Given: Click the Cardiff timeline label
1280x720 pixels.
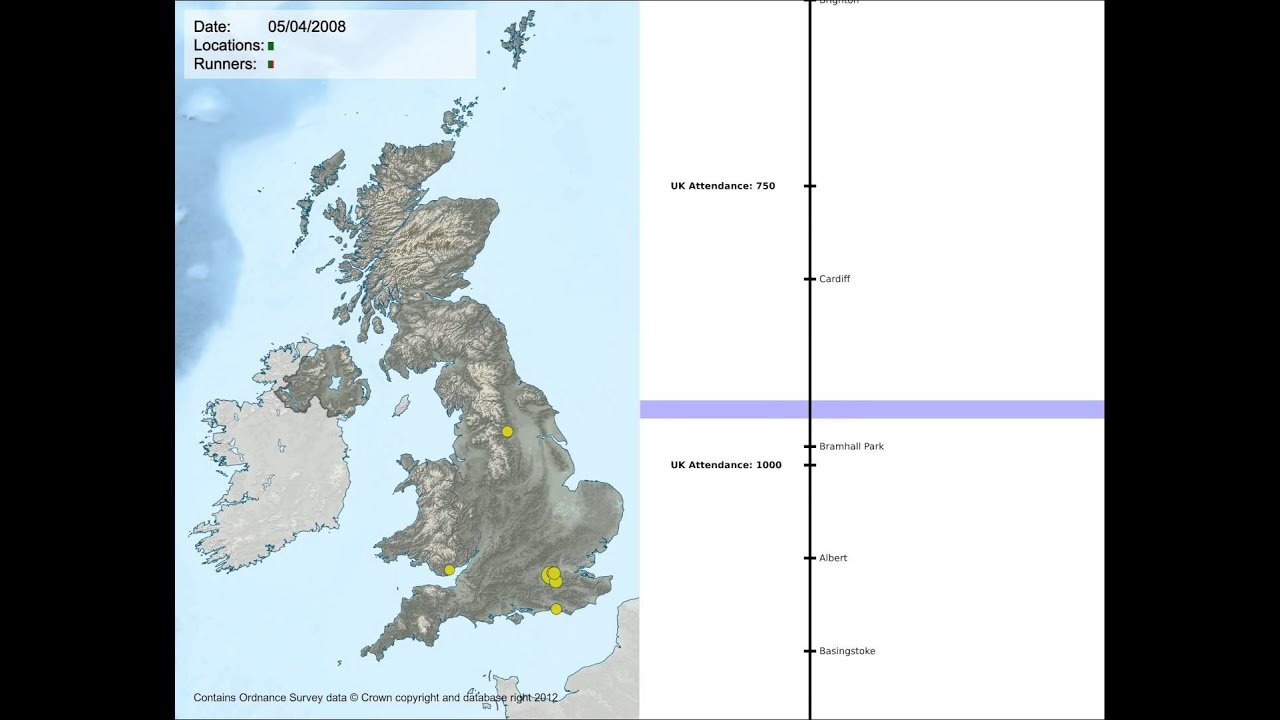Looking at the screenshot, I should (x=834, y=279).
